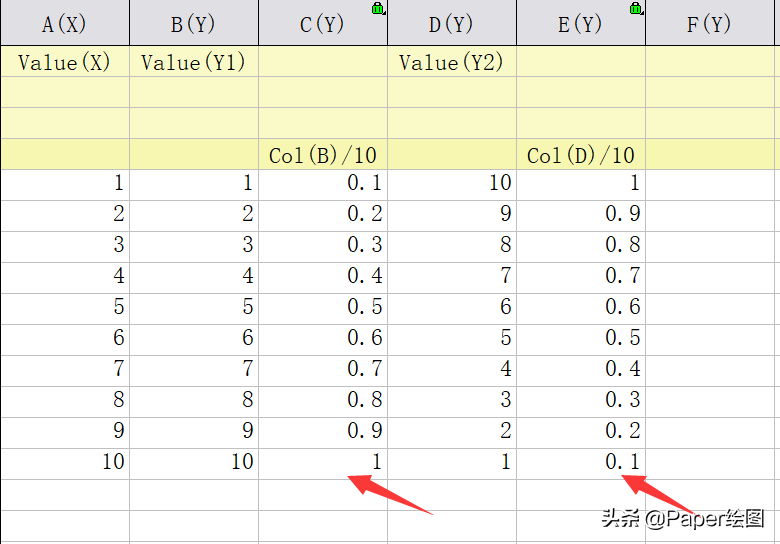Click the green lock icon on column C(Y)

pos(378,8)
